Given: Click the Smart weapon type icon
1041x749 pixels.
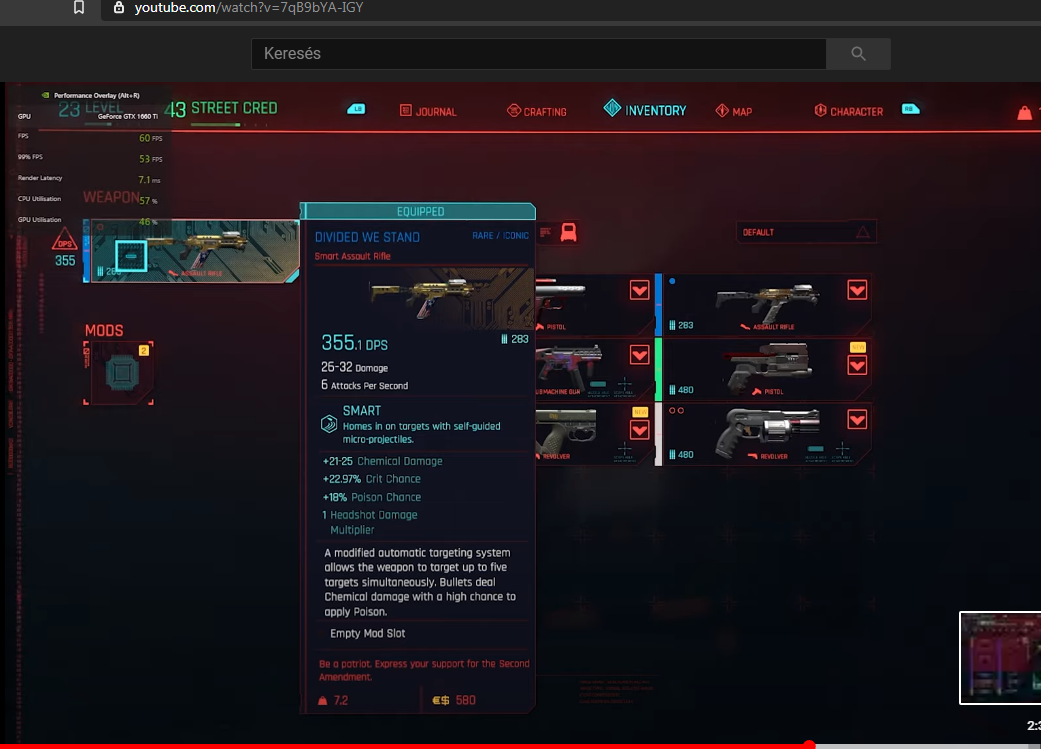Looking at the screenshot, I should [x=329, y=424].
